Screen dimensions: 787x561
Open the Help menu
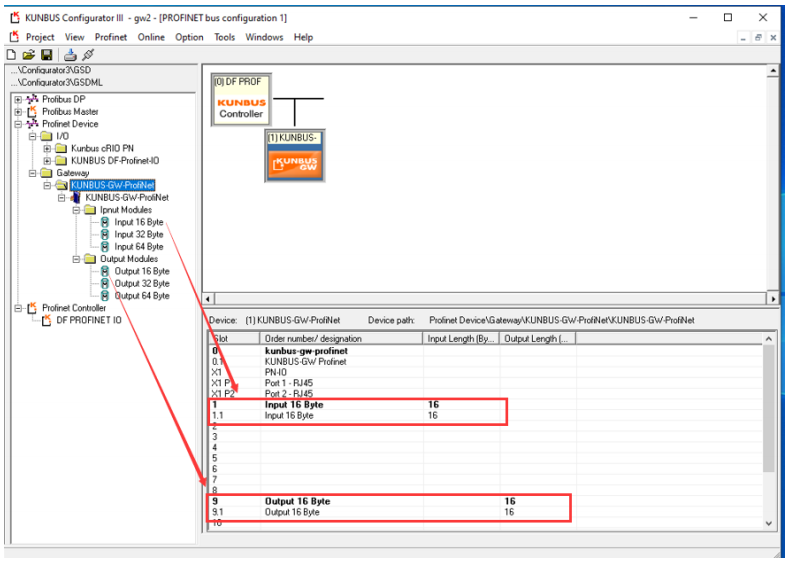pos(303,37)
